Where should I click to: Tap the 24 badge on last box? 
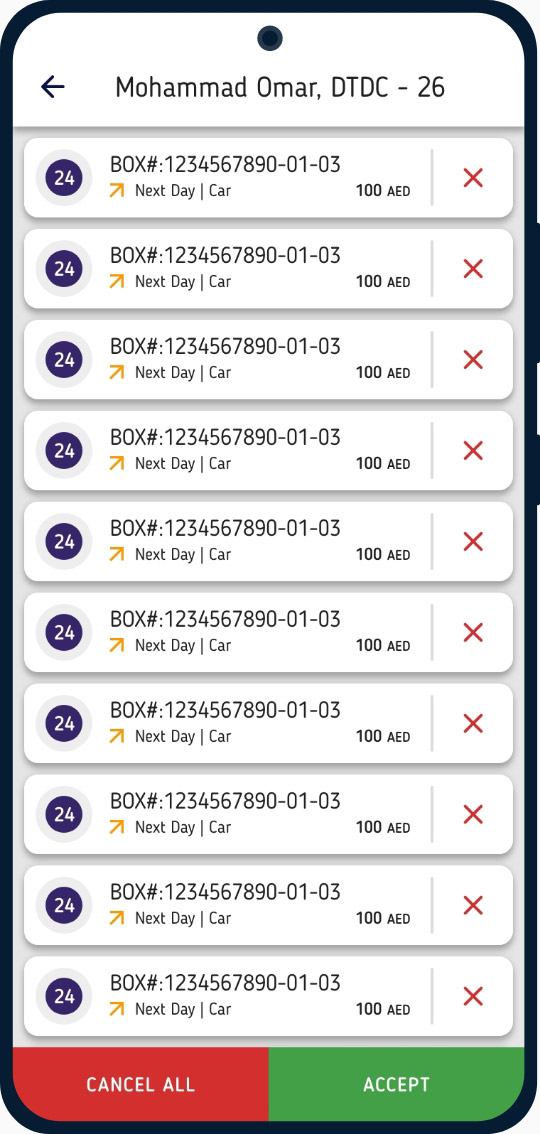[64, 997]
